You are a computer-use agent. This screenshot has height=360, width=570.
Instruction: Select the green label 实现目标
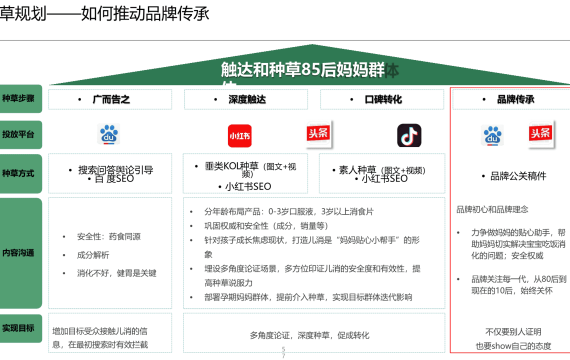click(x=20, y=328)
